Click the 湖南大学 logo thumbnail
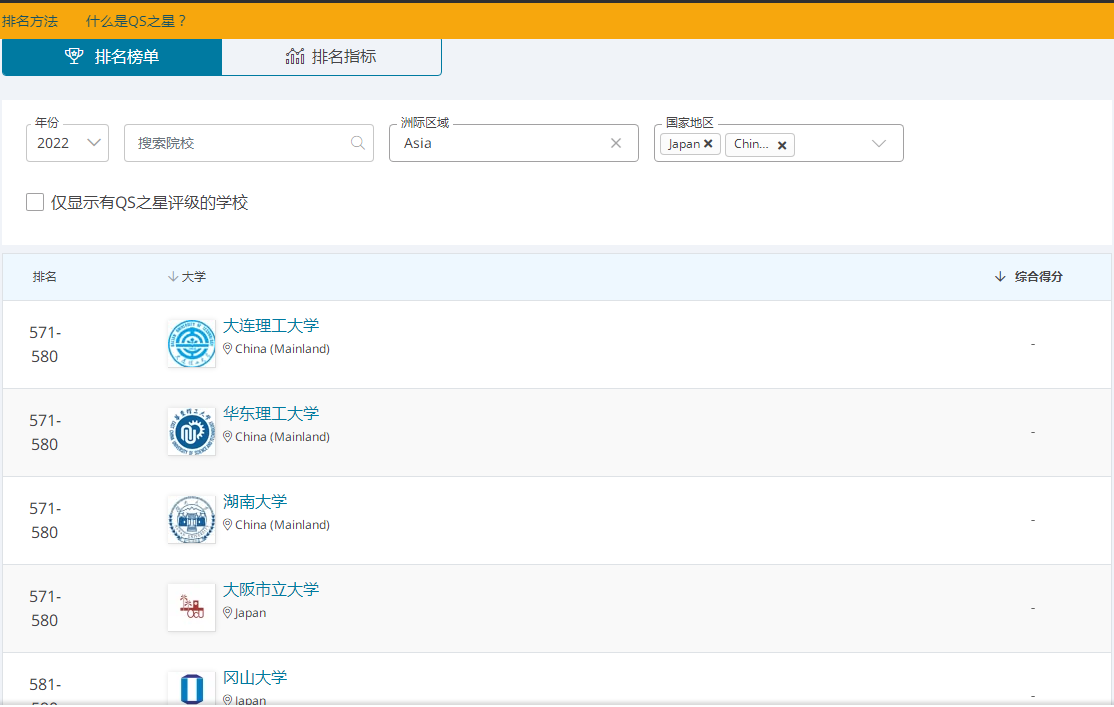1114x707 pixels. (x=192, y=519)
